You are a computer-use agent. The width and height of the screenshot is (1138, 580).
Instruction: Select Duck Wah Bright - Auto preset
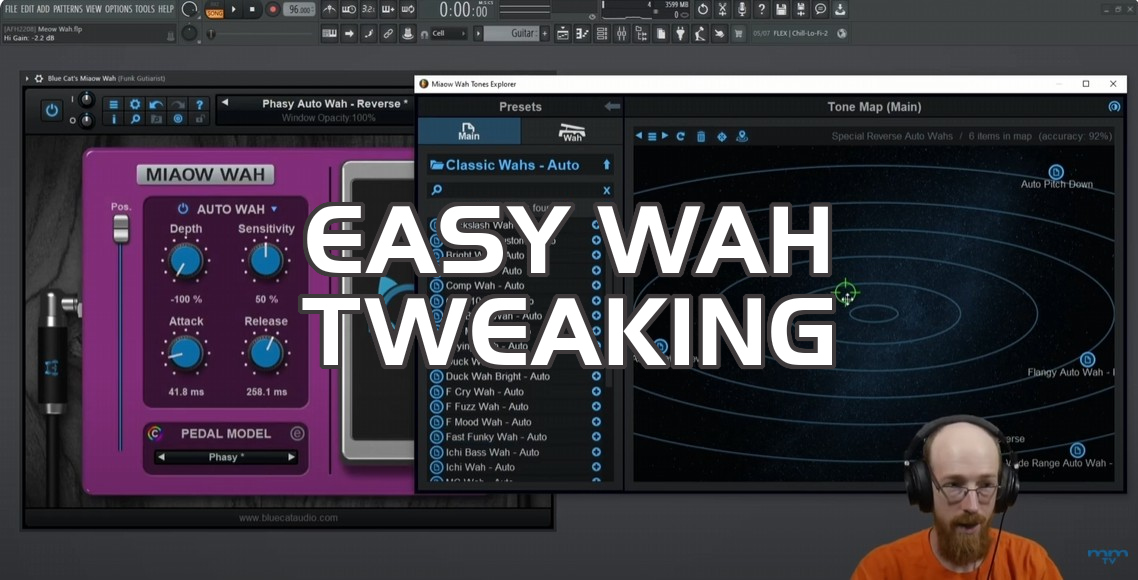(498, 376)
